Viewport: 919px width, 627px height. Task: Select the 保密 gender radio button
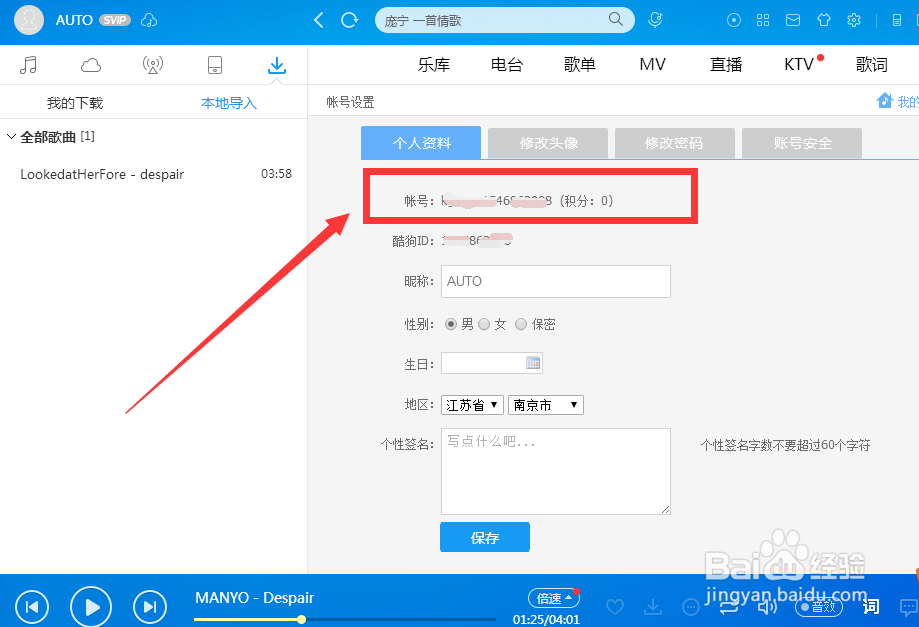(x=521, y=324)
